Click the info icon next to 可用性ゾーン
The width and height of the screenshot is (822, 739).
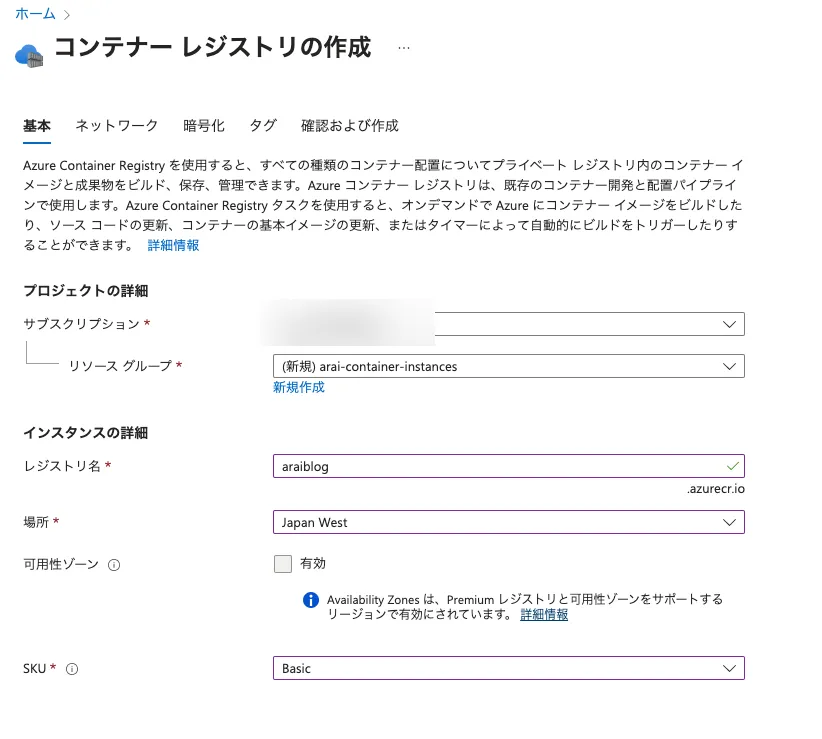(x=114, y=565)
